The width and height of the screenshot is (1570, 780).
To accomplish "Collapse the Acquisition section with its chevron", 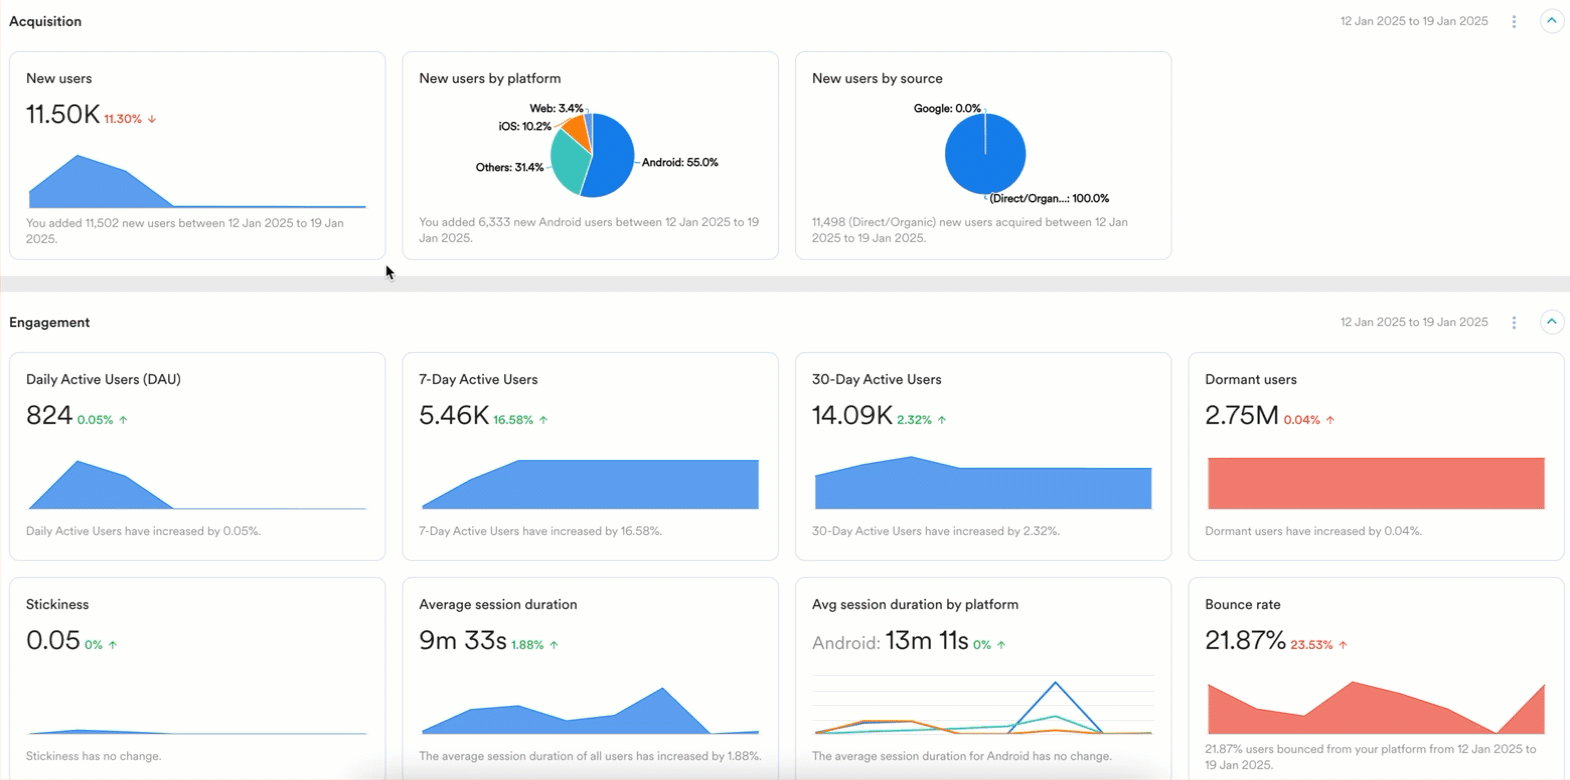I will coord(1551,21).
